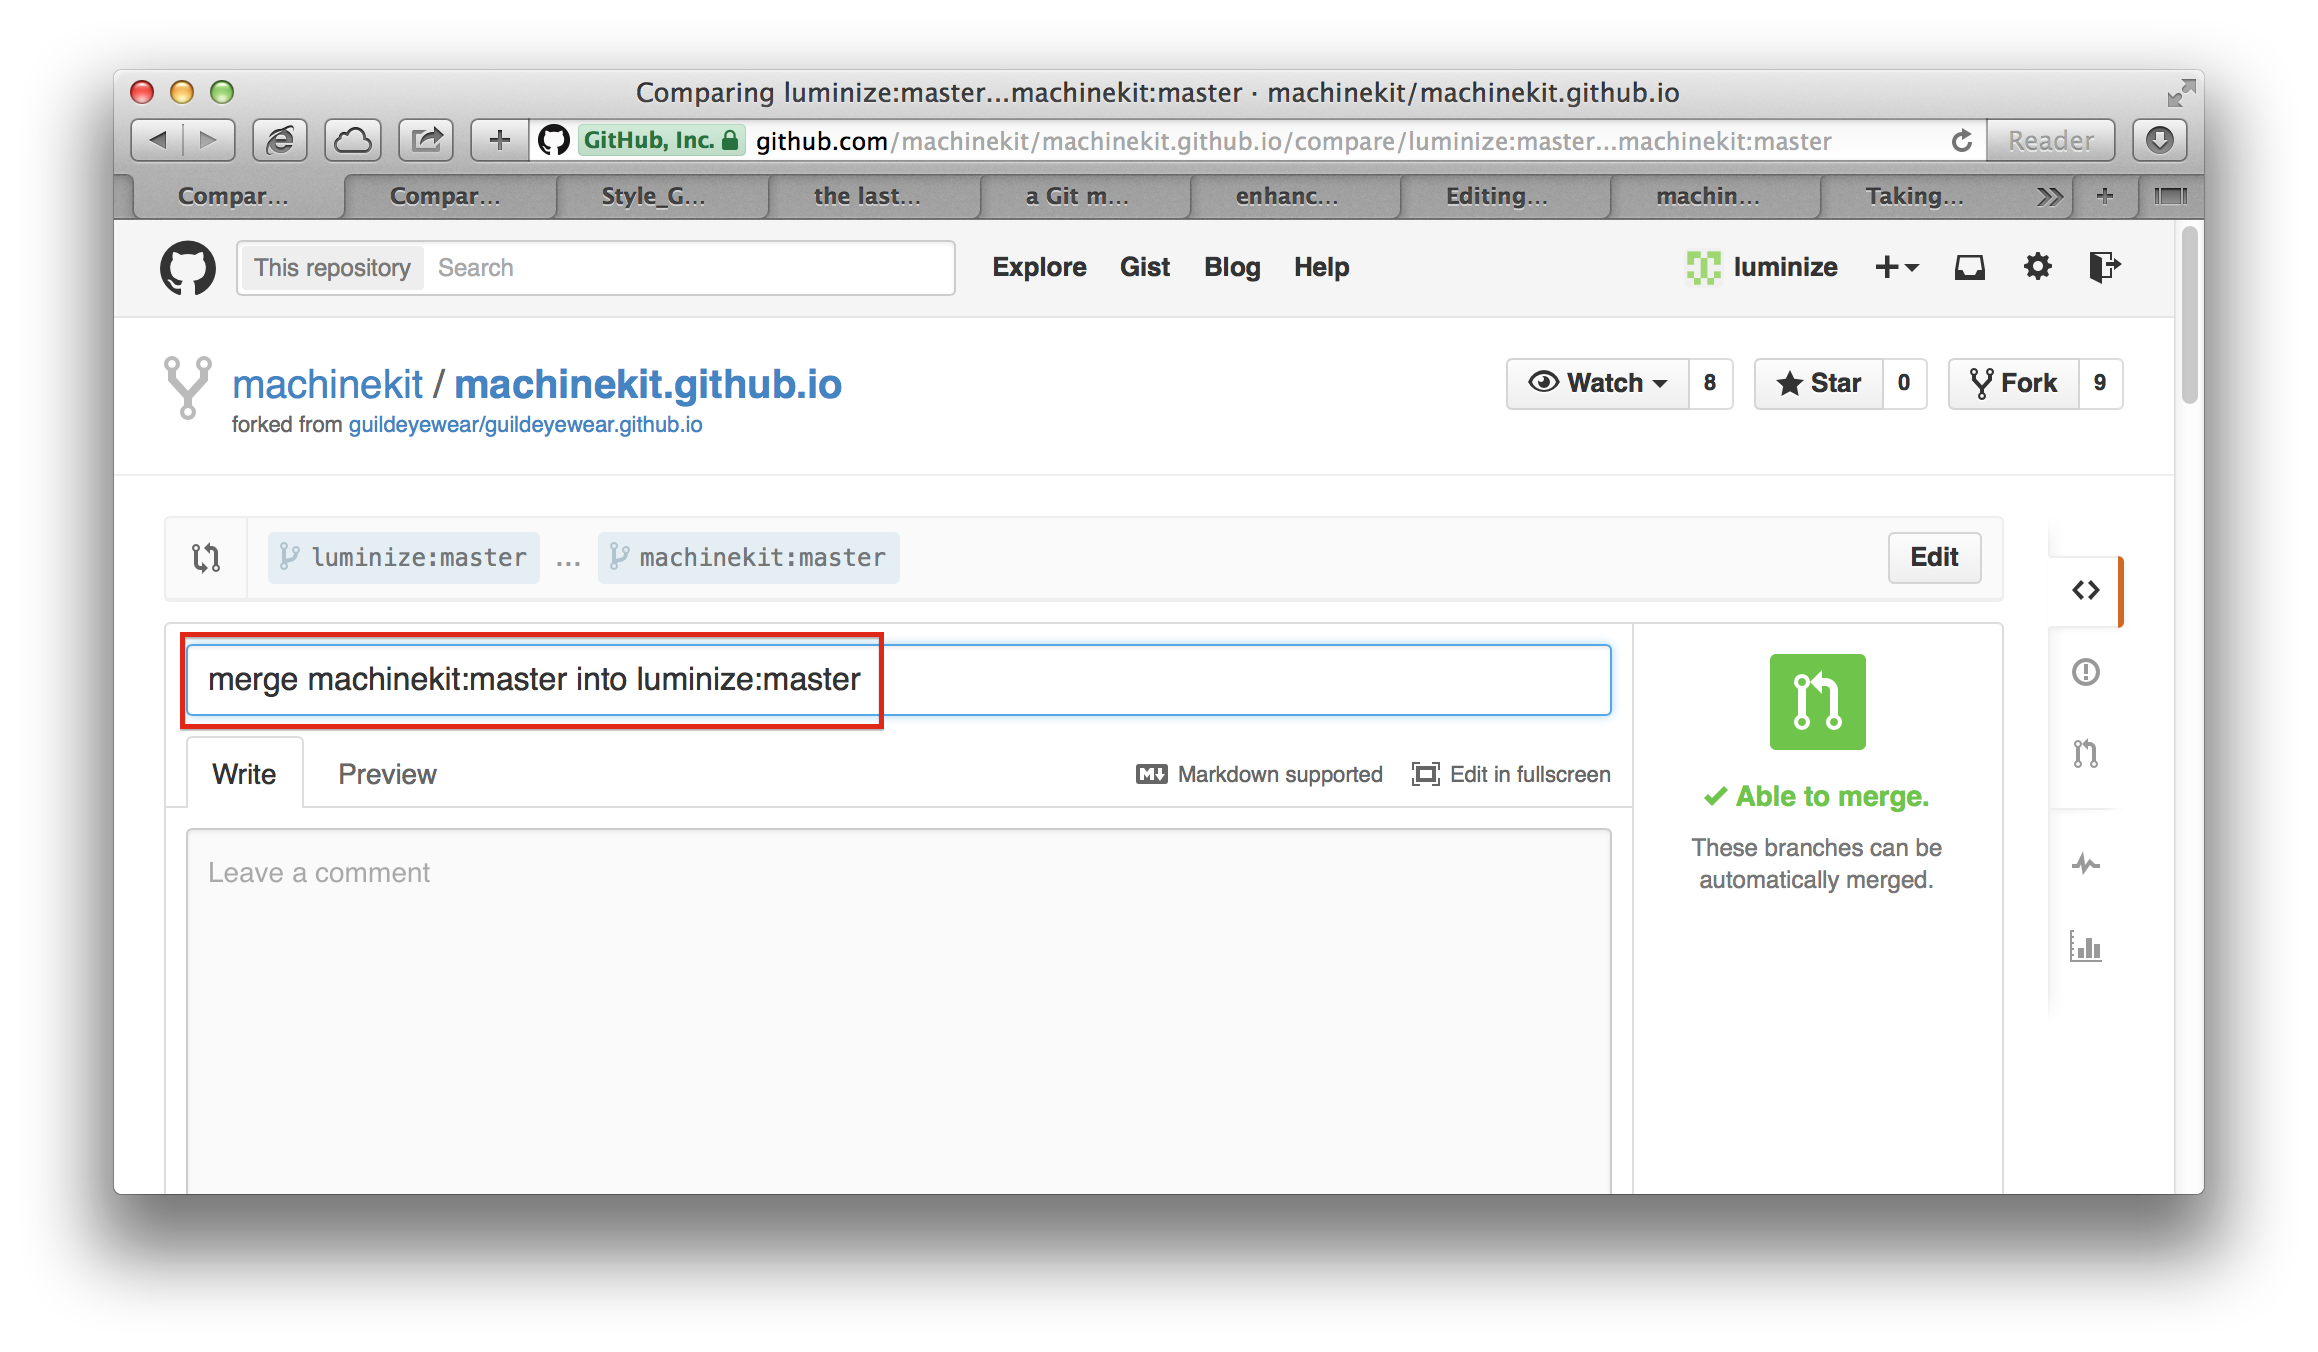This screenshot has height=1352, width=2318.
Task: Click the Leave a comment textarea
Action: point(898,1010)
